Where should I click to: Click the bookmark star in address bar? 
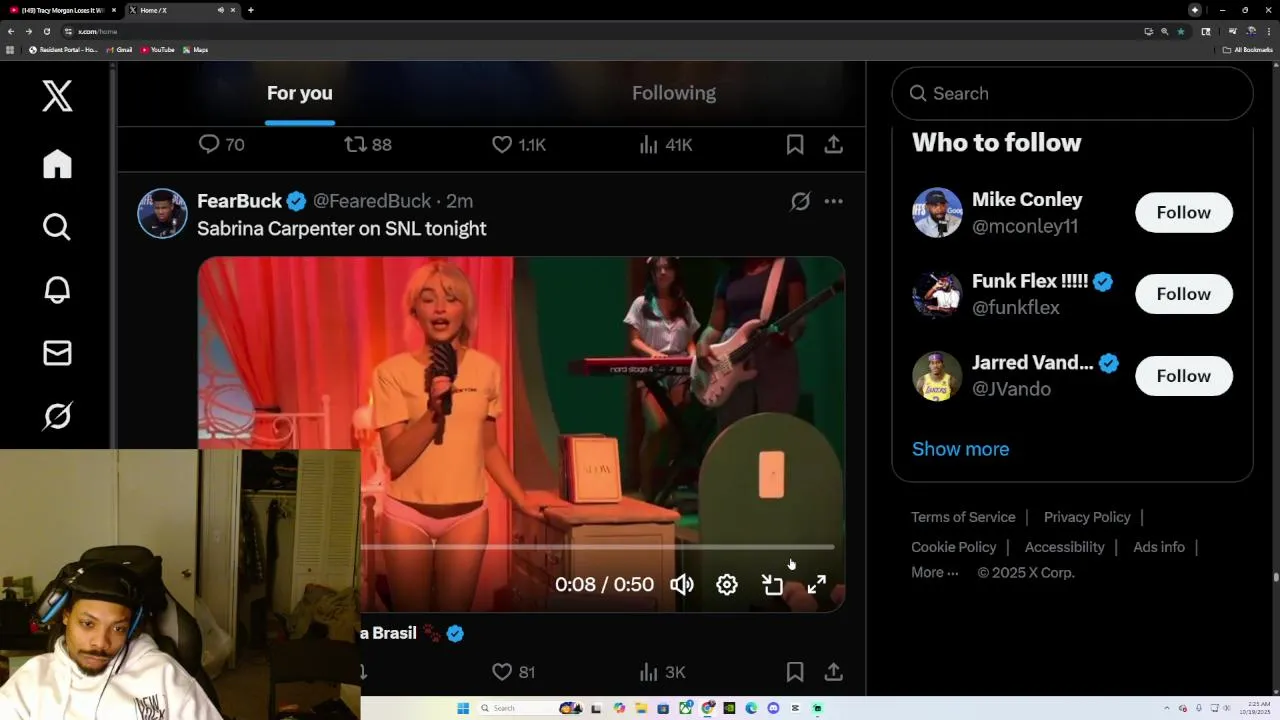(1181, 31)
